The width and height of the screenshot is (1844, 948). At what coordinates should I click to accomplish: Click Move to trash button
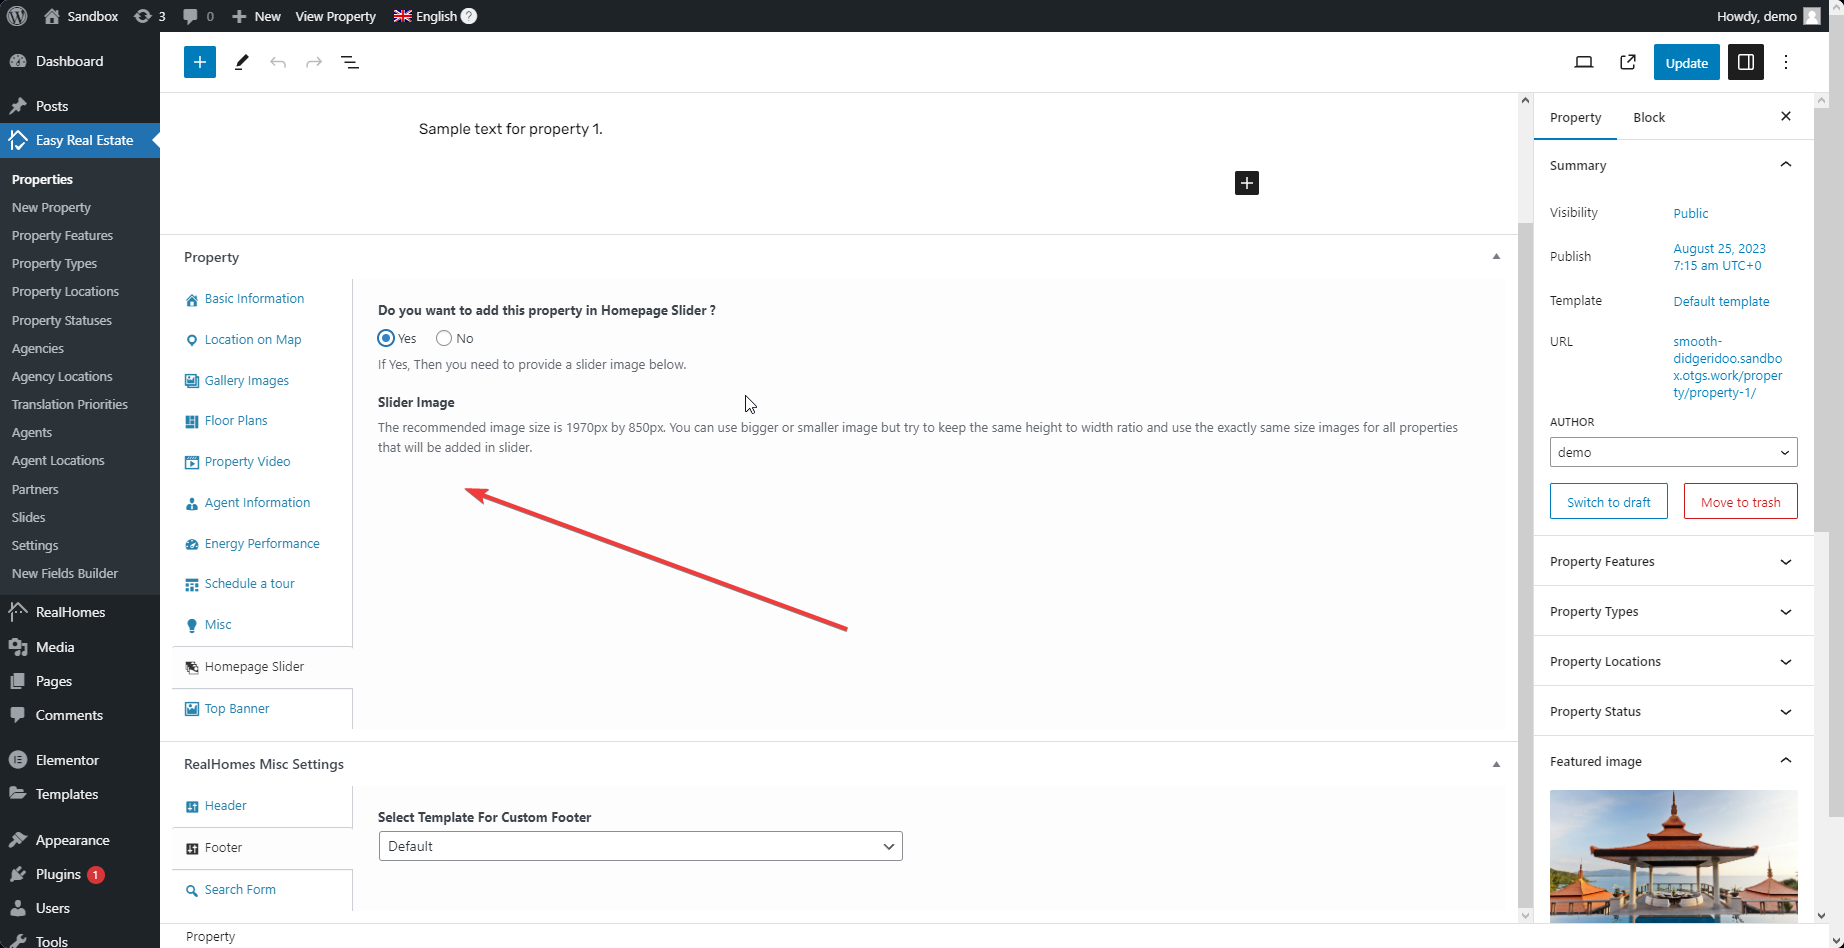(1740, 502)
